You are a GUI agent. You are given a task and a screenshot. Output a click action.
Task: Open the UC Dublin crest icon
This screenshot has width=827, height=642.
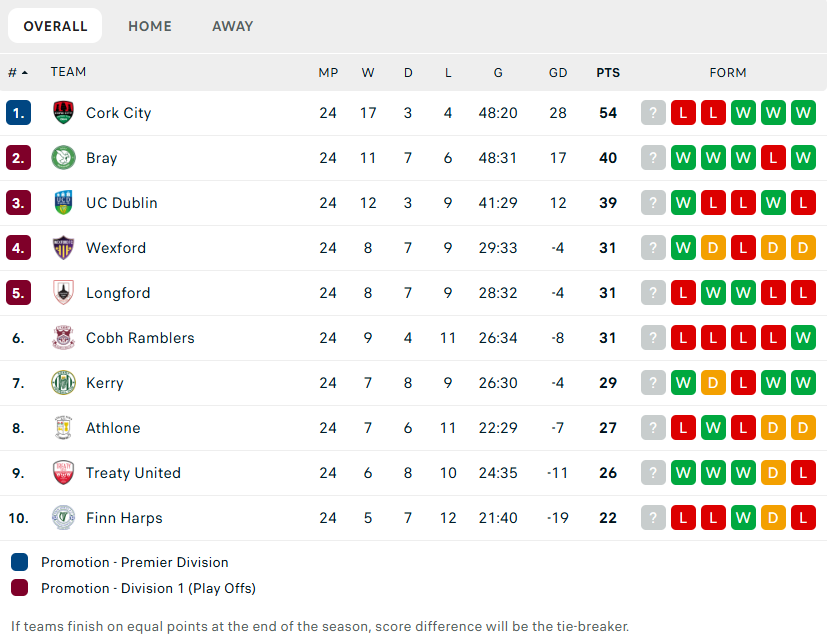tap(63, 203)
